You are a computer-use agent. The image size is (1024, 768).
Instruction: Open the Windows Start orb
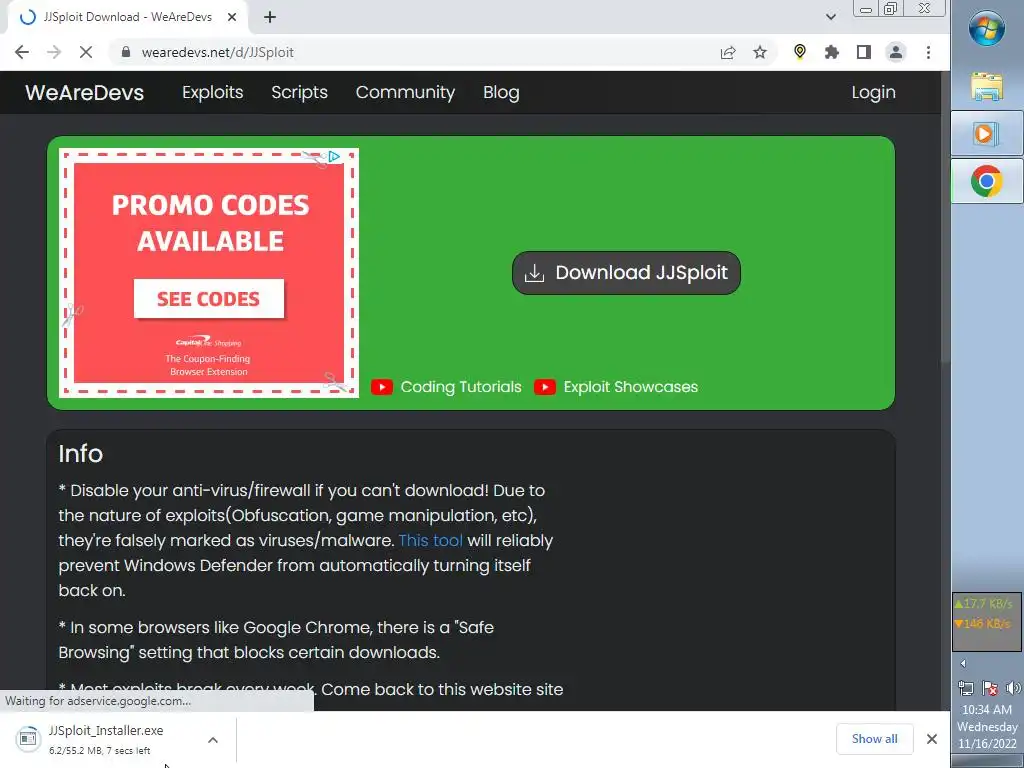click(986, 29)
